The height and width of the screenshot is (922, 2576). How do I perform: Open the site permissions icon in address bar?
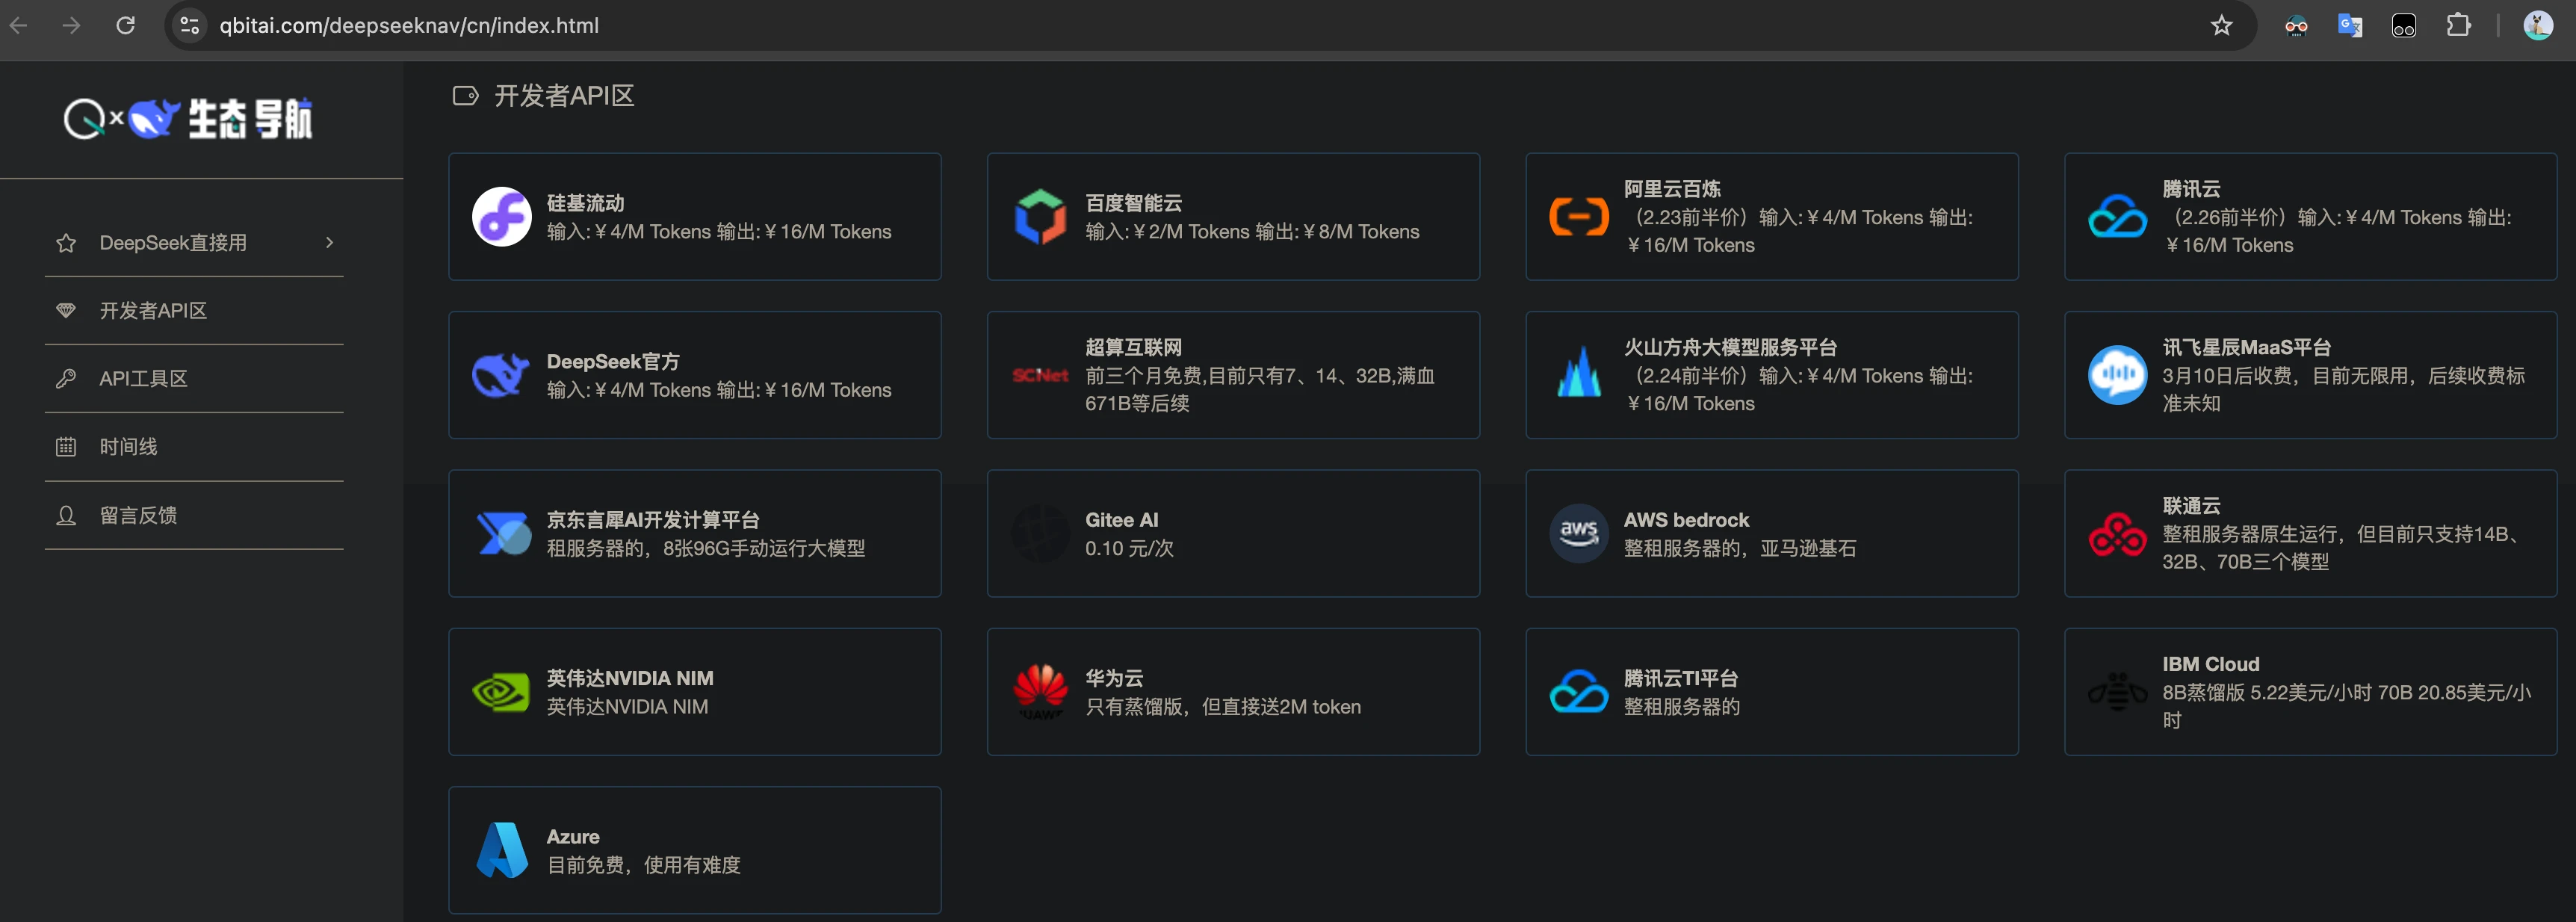(189, 26)
